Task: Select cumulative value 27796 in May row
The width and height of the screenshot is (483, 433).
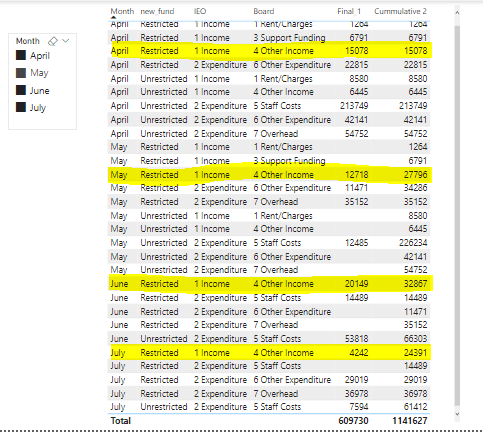Action: [415, 175]
